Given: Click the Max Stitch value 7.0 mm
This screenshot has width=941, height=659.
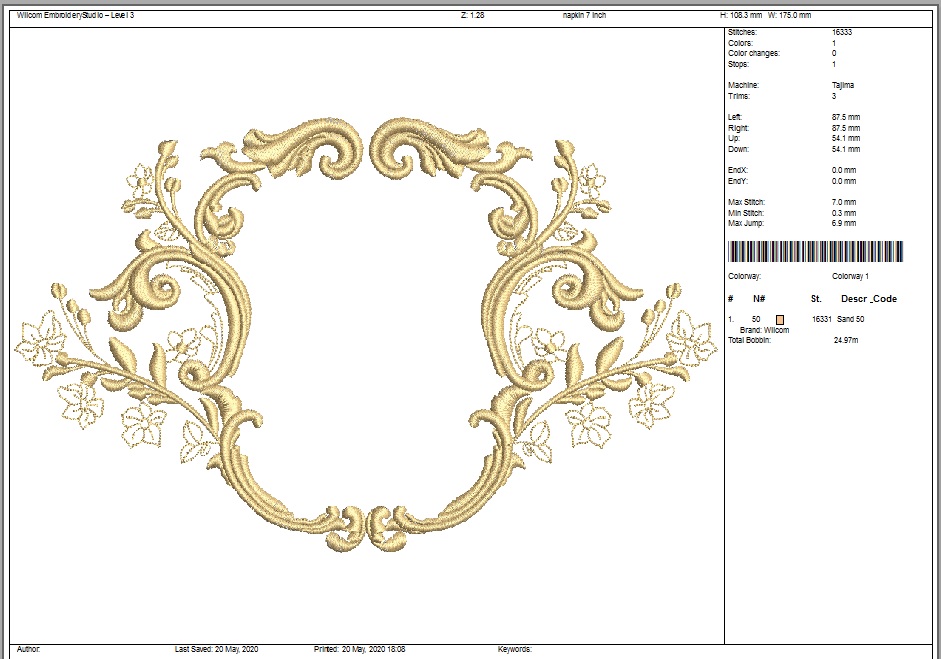Looking at the screenshot, I should click(843, 203).
